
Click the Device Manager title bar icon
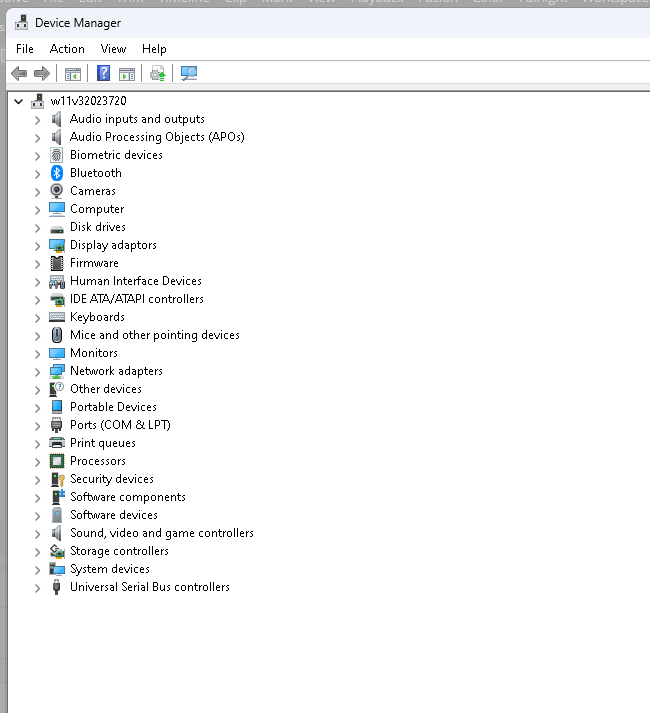[x=21, y=22]
